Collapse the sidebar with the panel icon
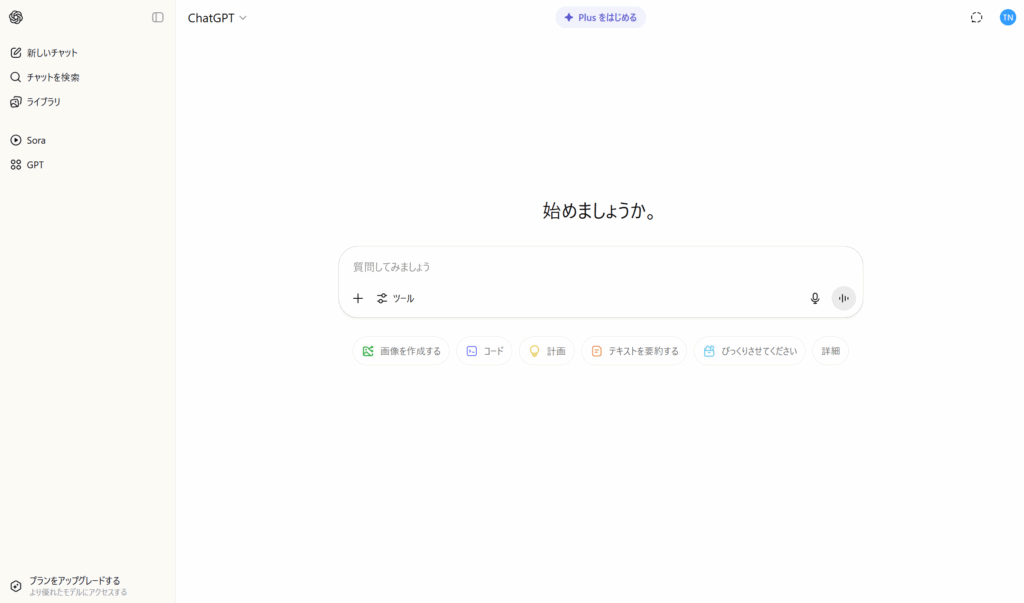The width and height of the screenshot is (1024, 603). [x=157, y=18]
